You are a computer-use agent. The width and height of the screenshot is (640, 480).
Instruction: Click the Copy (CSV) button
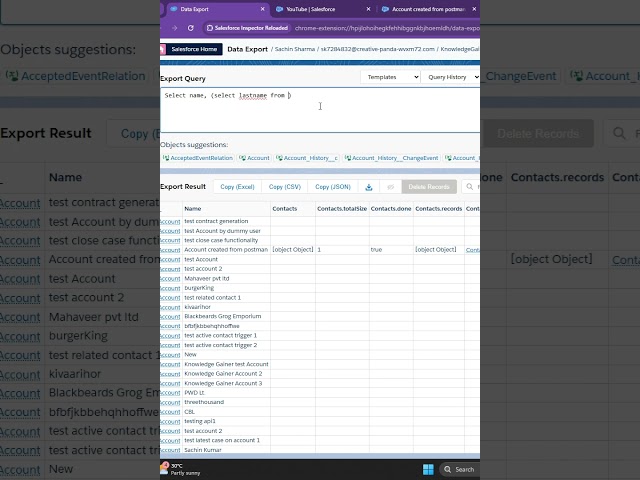pyautogui.click(x=284, y=187)
